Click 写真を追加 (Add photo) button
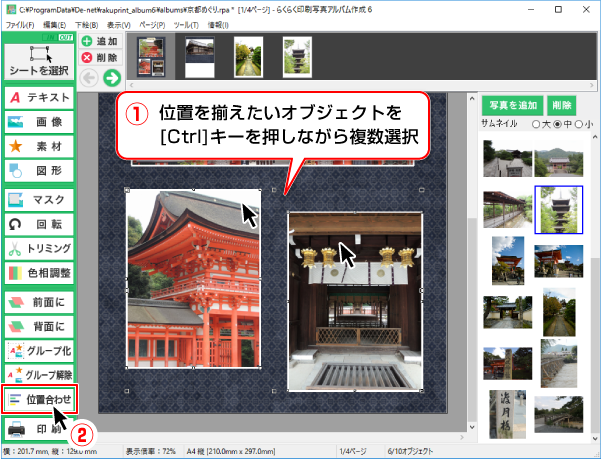This screenshot has height=459, width=601. [511, 104]
